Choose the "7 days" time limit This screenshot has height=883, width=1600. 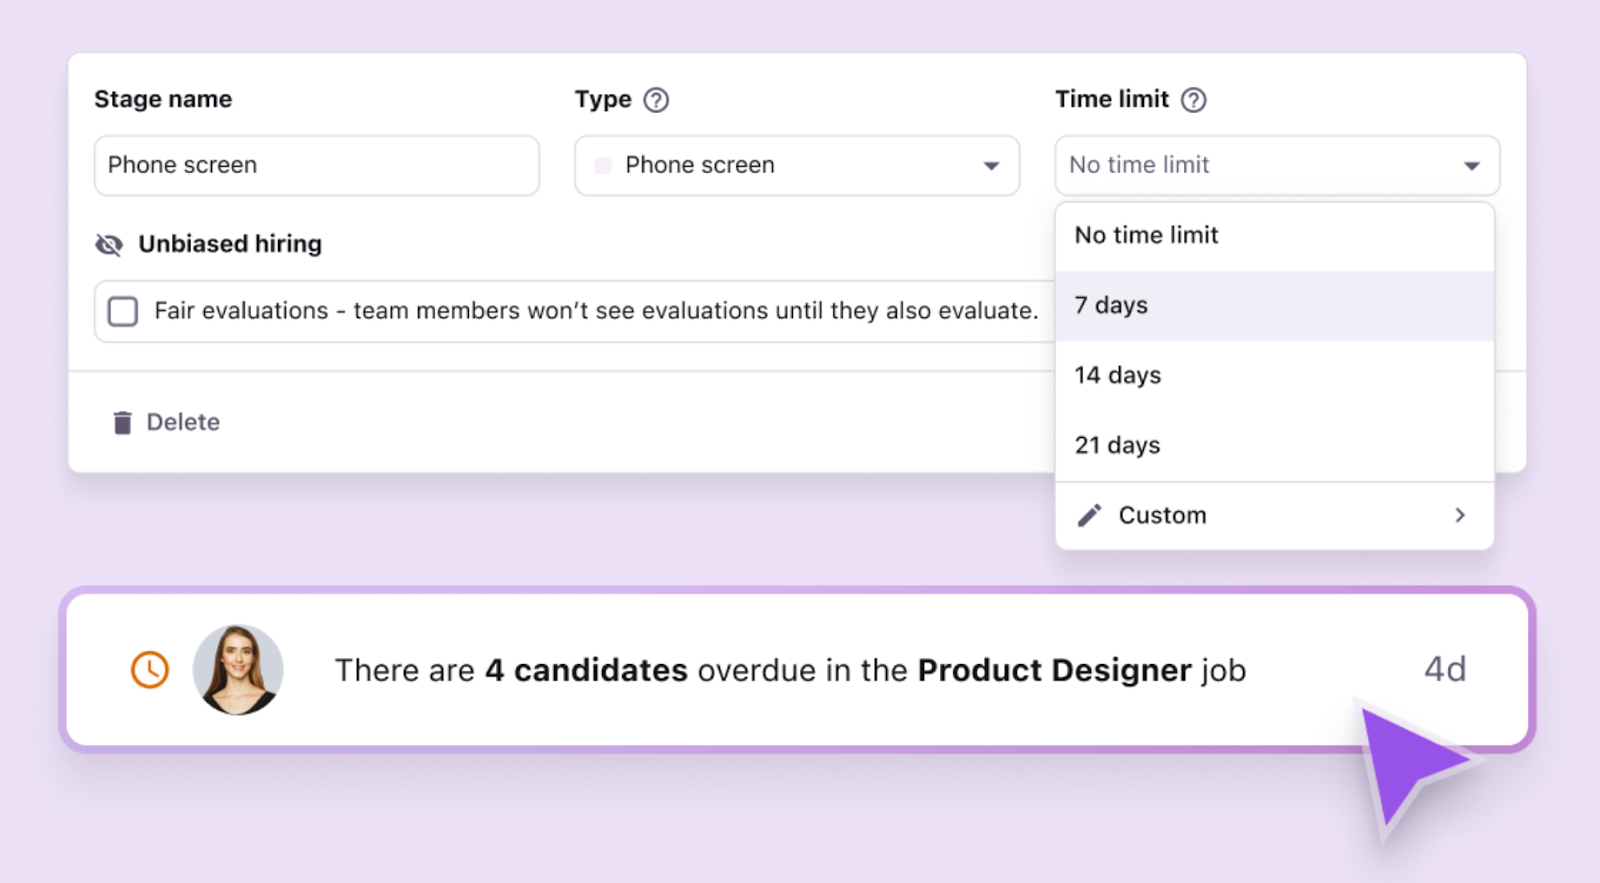[x=1111, y=306]
